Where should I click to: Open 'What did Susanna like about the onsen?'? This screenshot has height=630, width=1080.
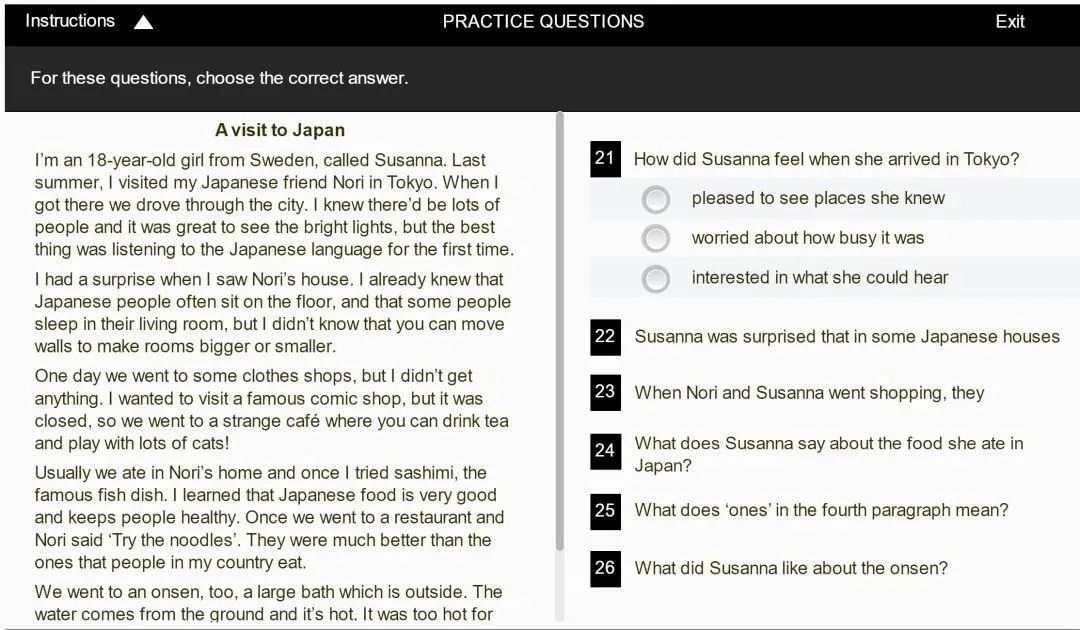coord(790,568)
